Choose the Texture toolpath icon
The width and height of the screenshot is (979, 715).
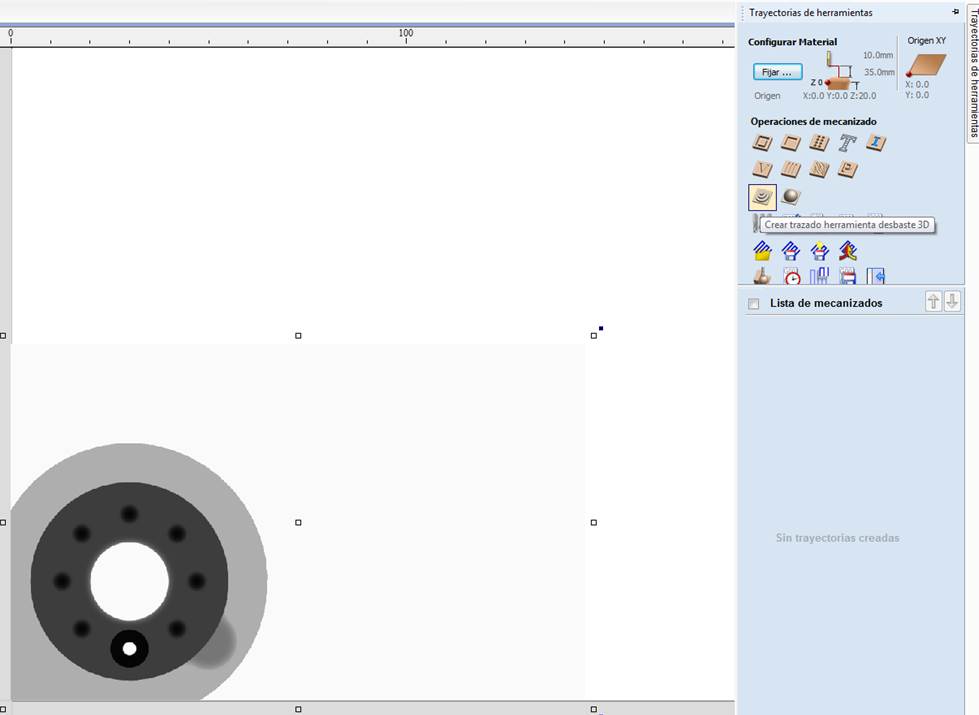coord(819,169)
